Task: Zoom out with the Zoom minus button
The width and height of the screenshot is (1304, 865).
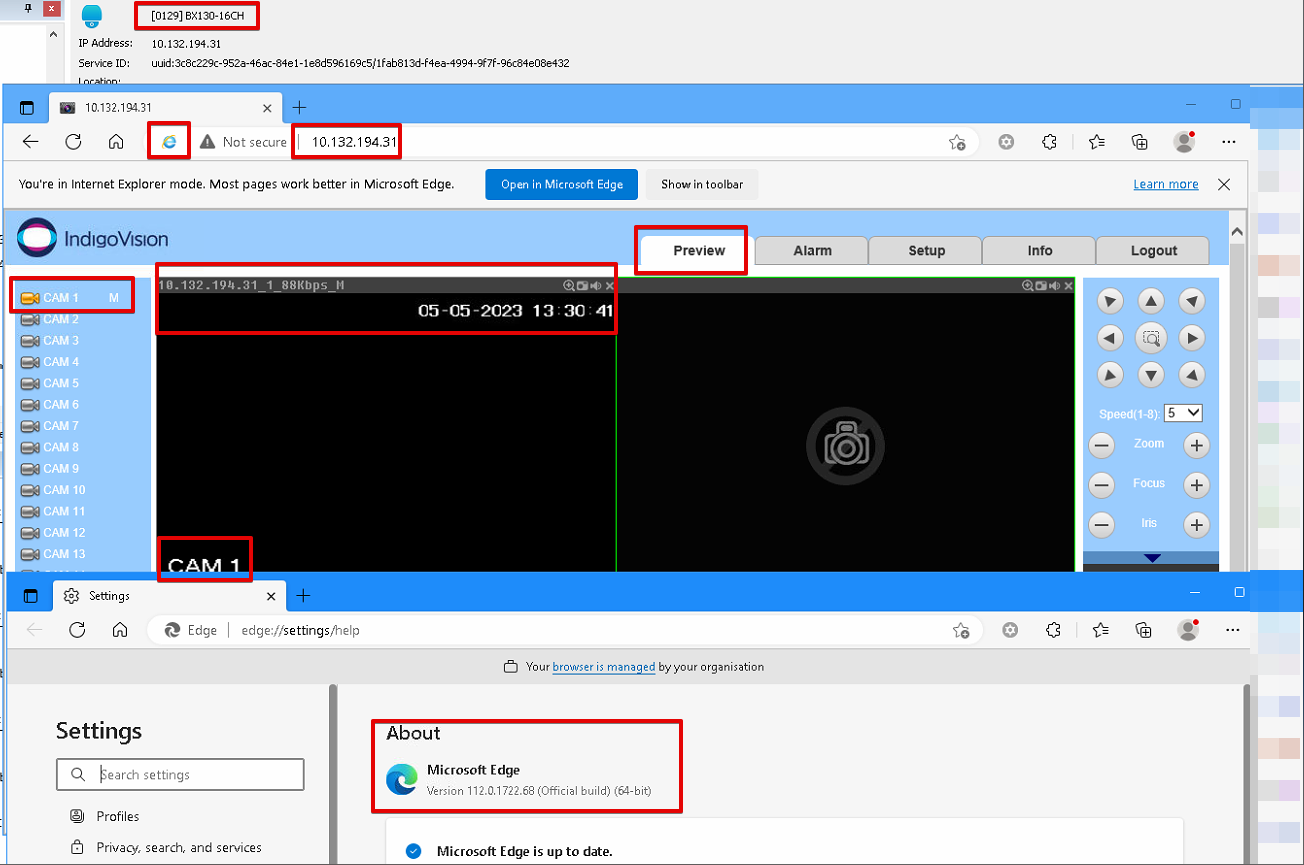Action: coord(1101,445)
